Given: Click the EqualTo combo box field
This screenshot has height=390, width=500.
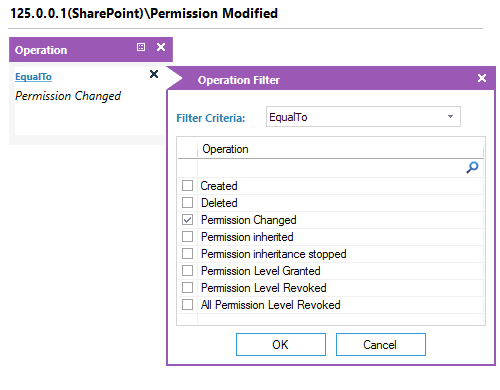Looking at the screenshot, I should (x=363, y=117).
